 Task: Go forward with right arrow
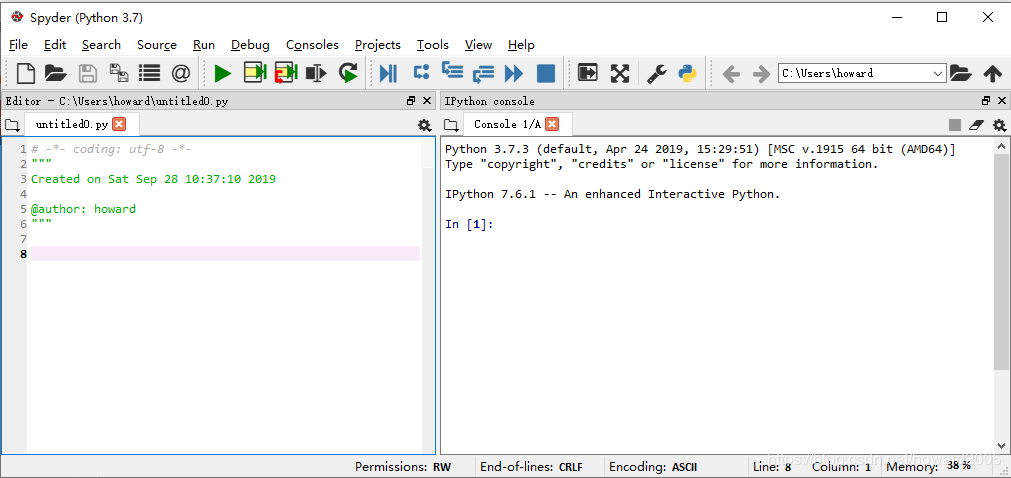(761, 74)
